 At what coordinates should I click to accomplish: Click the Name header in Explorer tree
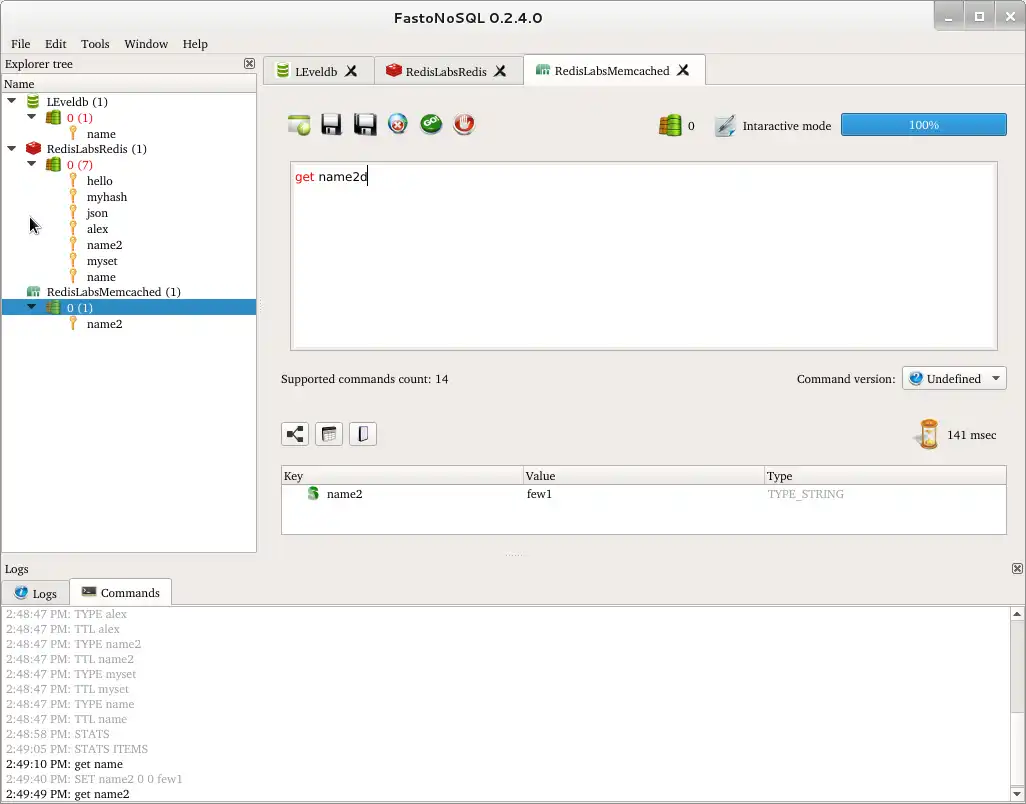pos(129,84)
